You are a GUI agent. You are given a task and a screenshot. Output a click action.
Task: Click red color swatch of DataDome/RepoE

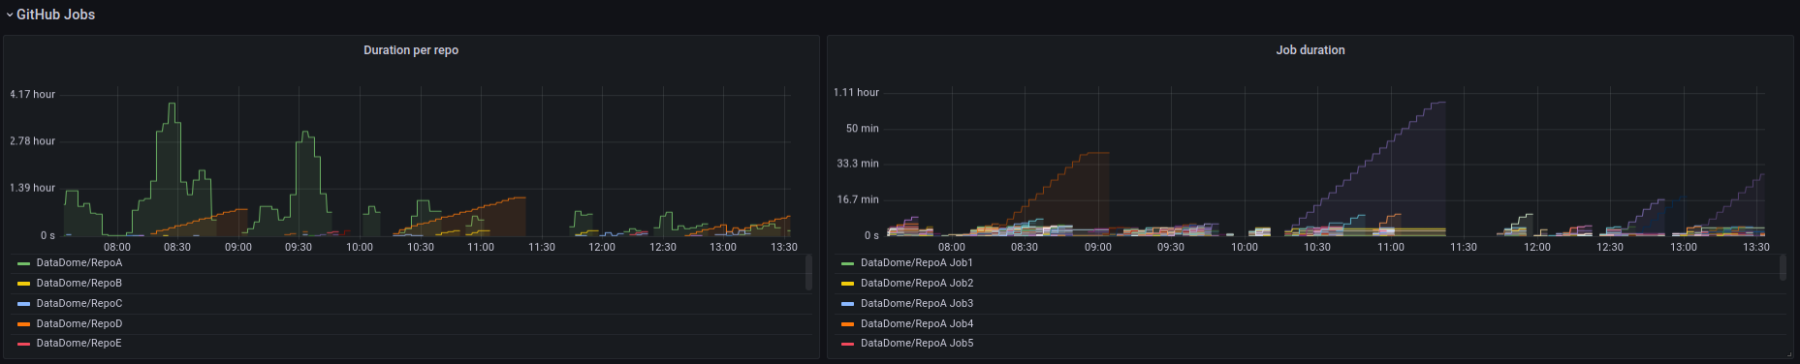pyautogui.click(x=24, y=344)
